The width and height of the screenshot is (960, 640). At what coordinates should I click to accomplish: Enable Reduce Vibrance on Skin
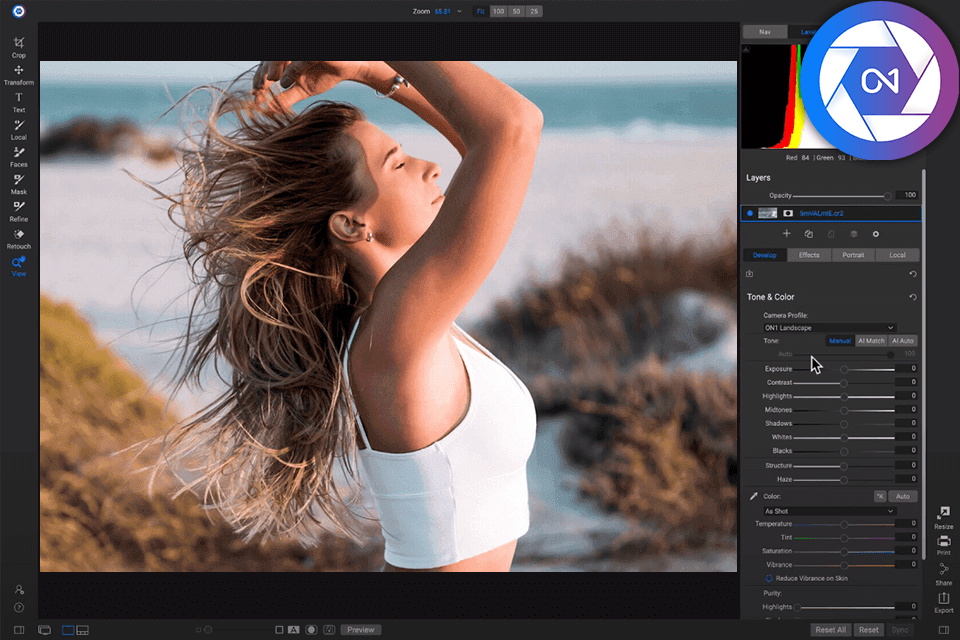pyautogui.click(x=769, y=578)
